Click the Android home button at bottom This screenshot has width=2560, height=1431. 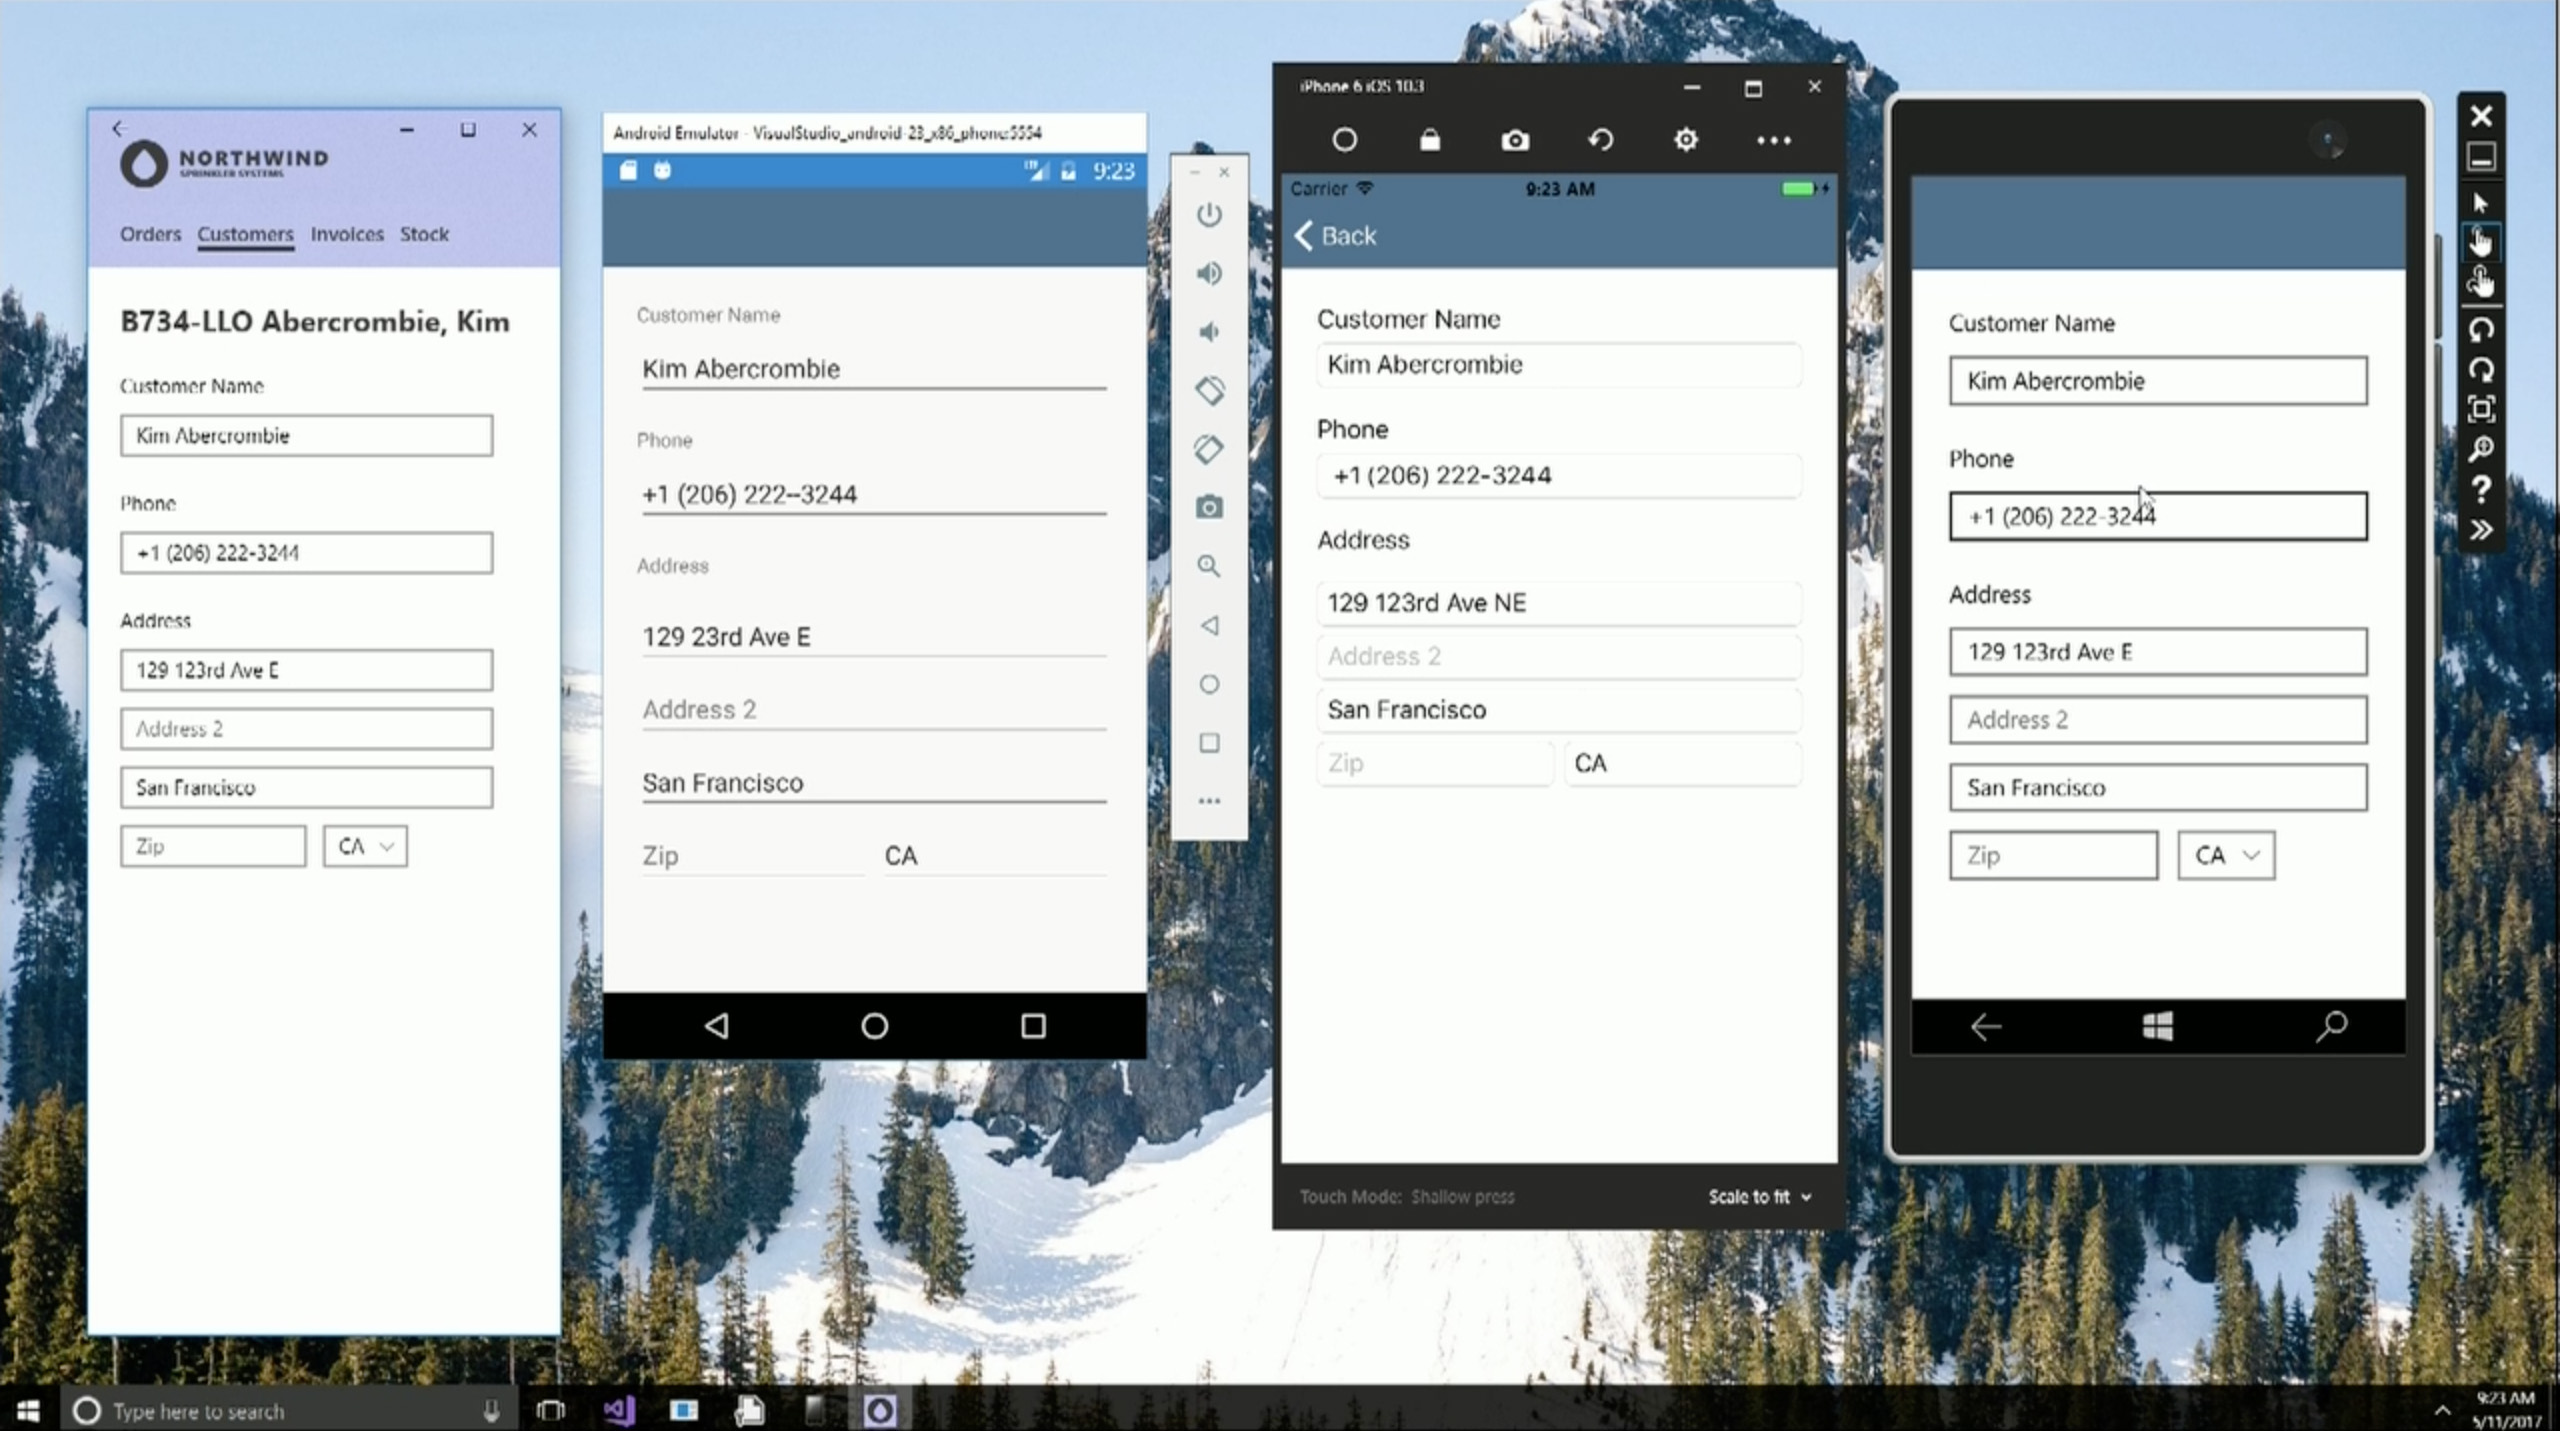click(x=874, y=1025)
